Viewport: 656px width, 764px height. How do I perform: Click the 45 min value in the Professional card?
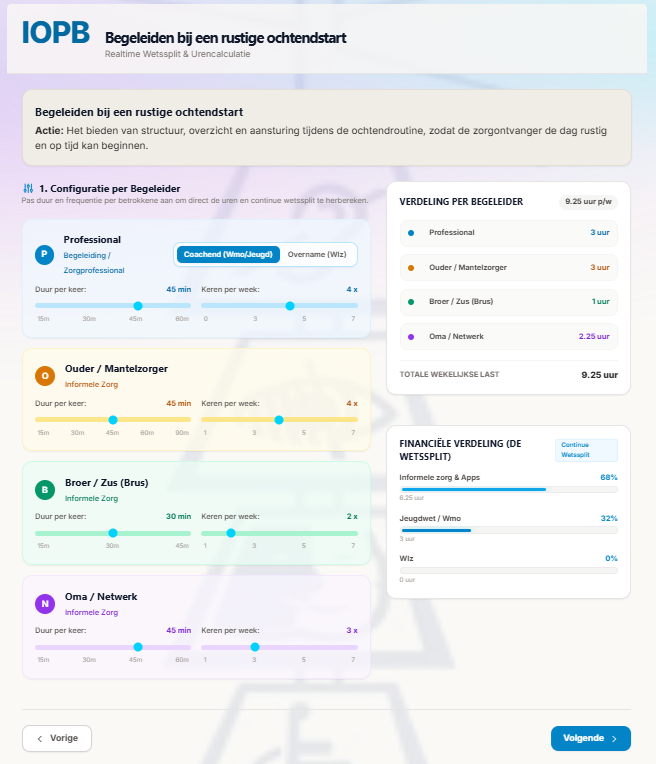(178, 289)
